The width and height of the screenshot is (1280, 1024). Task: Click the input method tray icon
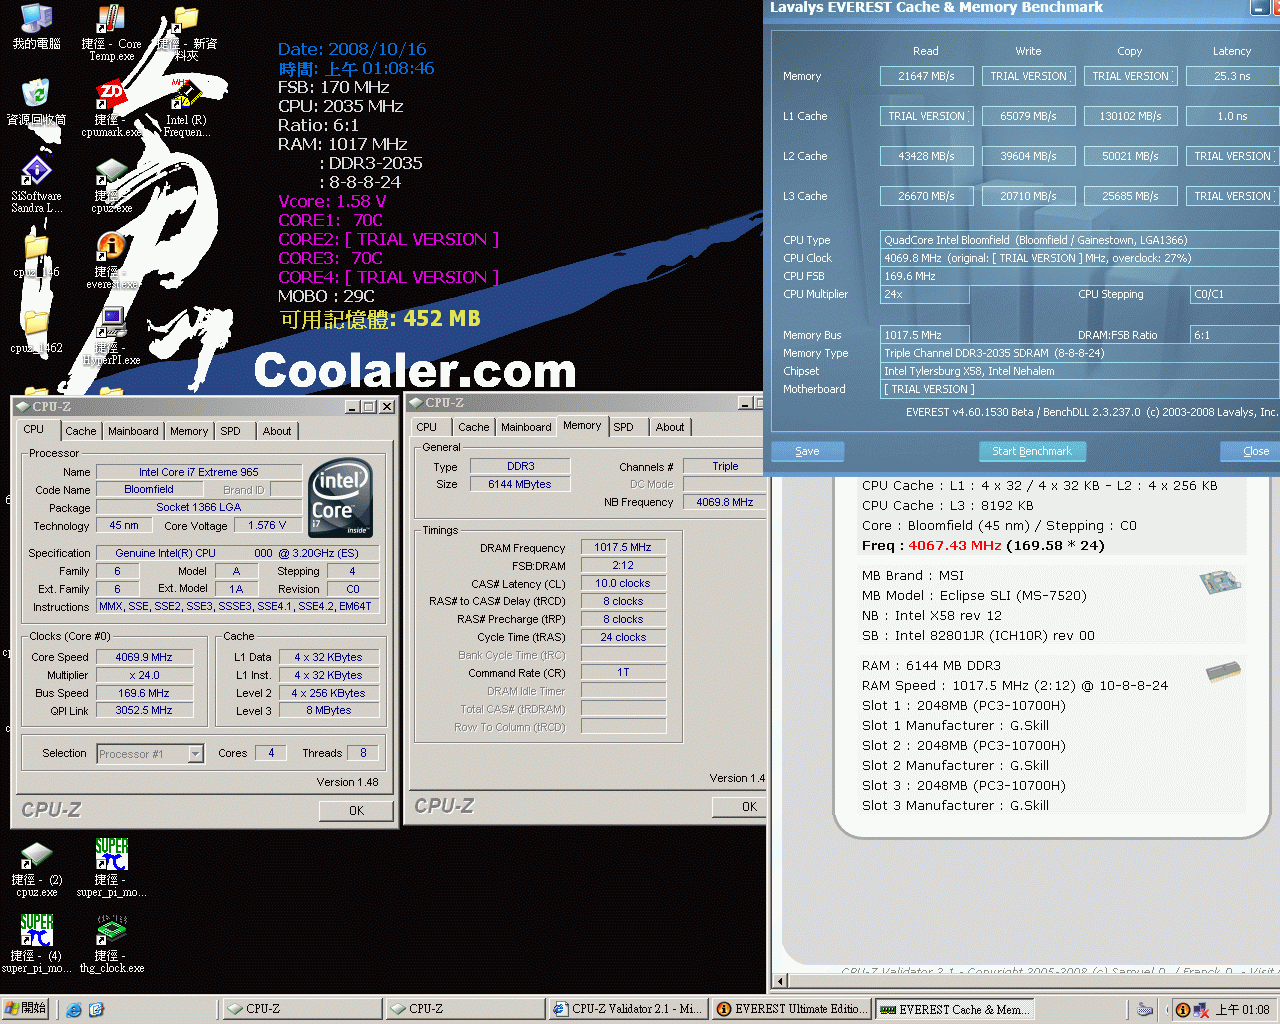(1146, 1010)
